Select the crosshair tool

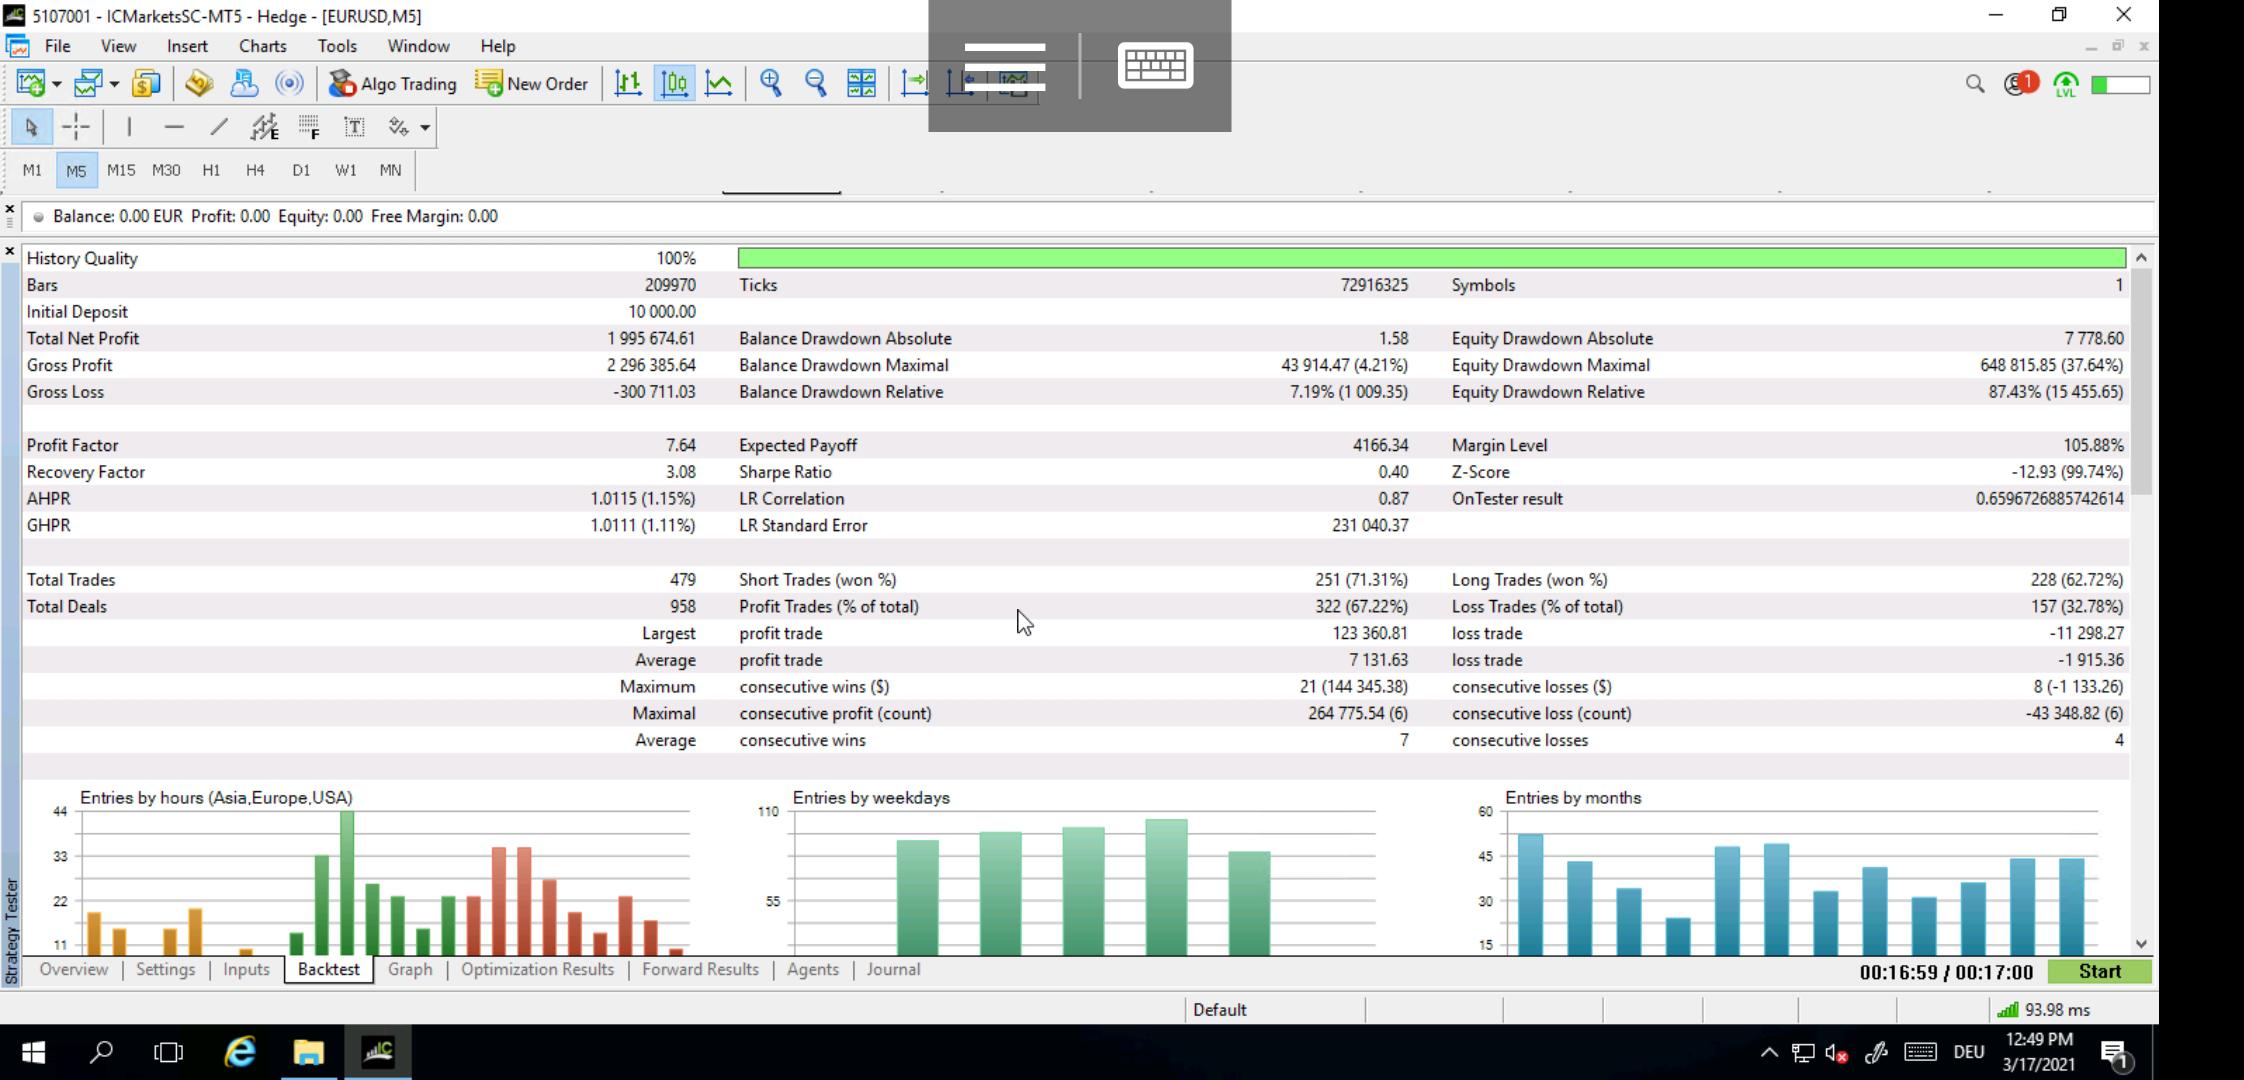(76, 127)
